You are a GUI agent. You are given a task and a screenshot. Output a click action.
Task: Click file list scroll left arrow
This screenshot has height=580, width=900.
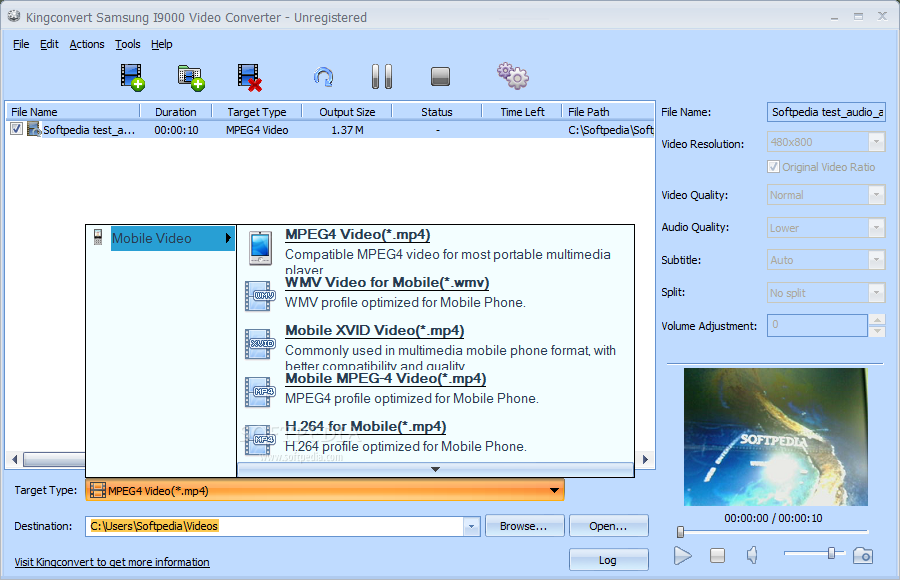[x=14, y=459]
